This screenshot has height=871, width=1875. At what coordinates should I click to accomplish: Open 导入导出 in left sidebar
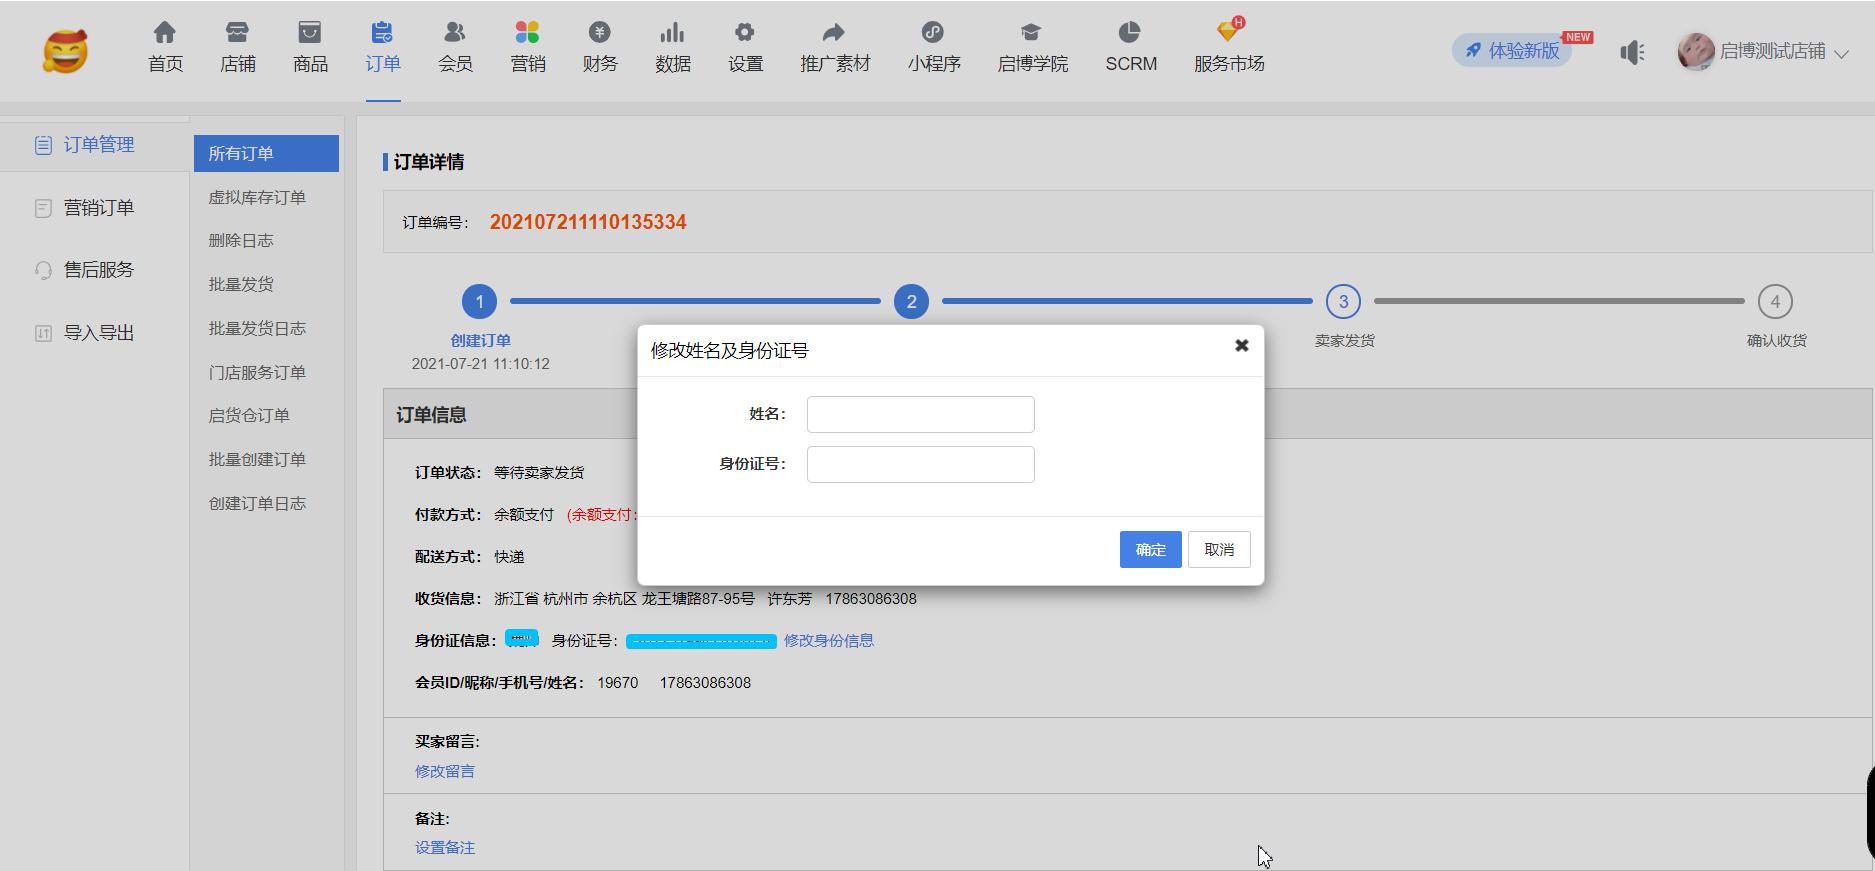coord(98,333)
